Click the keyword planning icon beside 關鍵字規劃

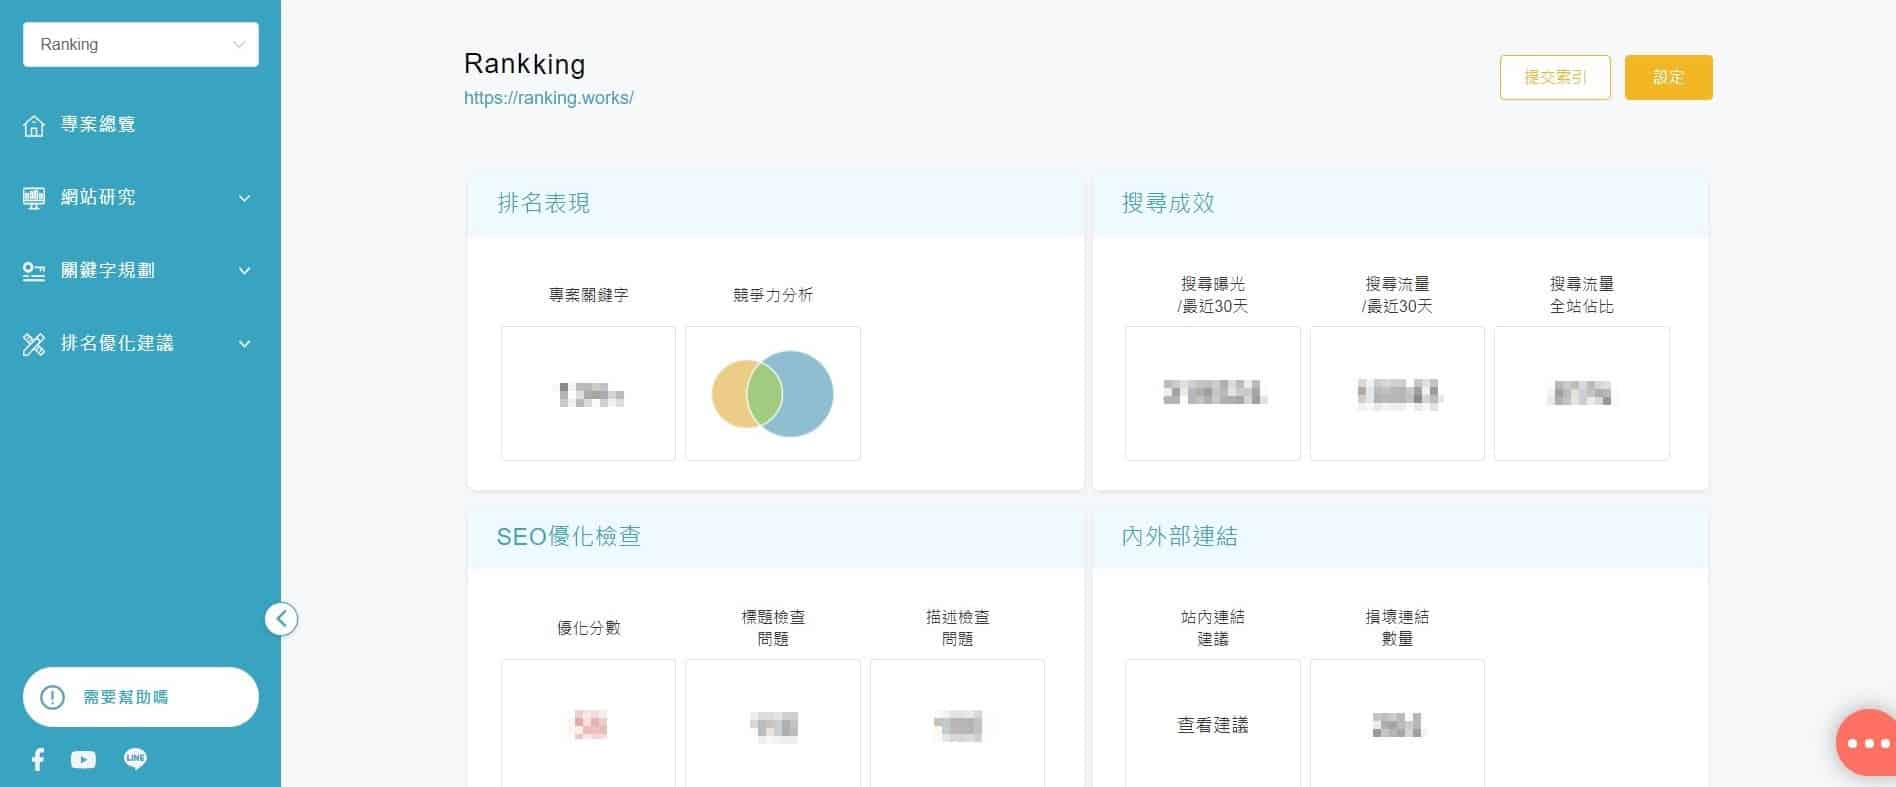tap(34, 271)
